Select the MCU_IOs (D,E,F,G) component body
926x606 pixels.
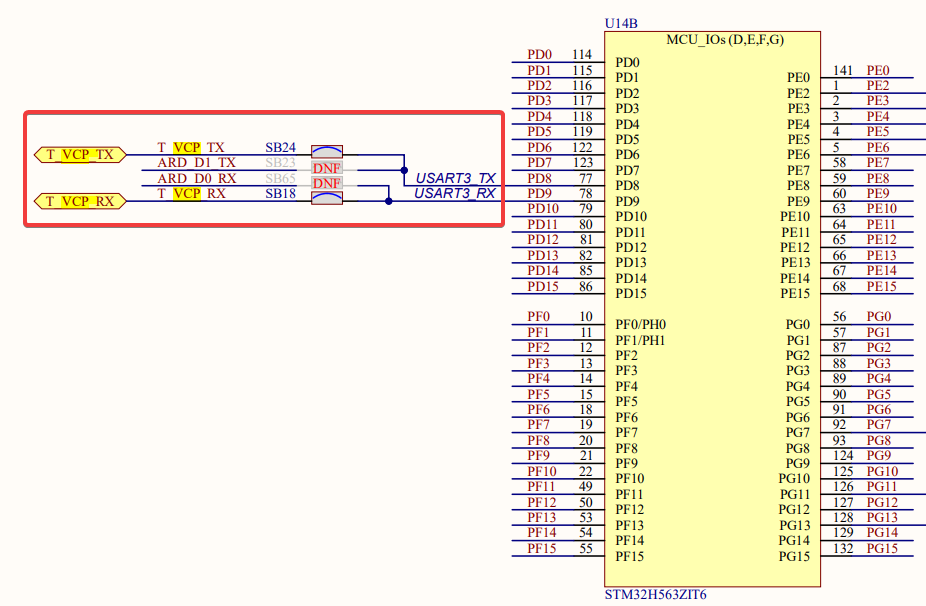click(x=710, y=300)
